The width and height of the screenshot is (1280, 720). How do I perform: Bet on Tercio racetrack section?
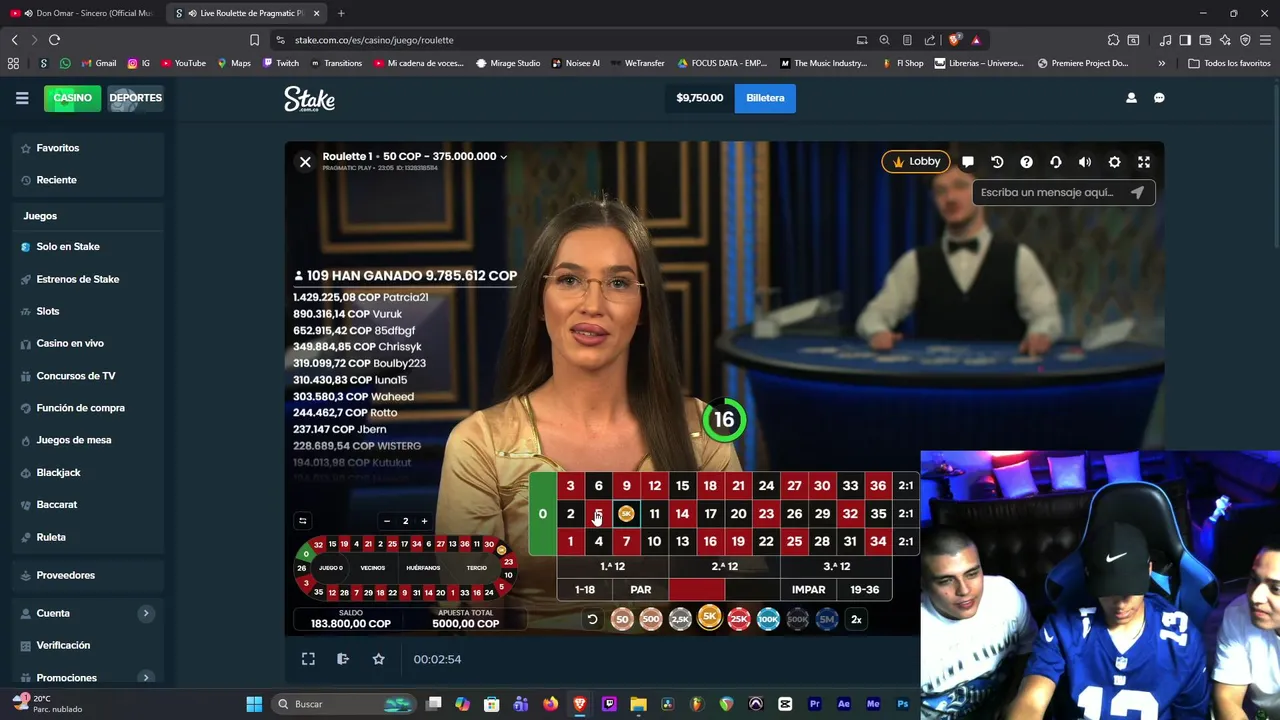pos(477,568)
